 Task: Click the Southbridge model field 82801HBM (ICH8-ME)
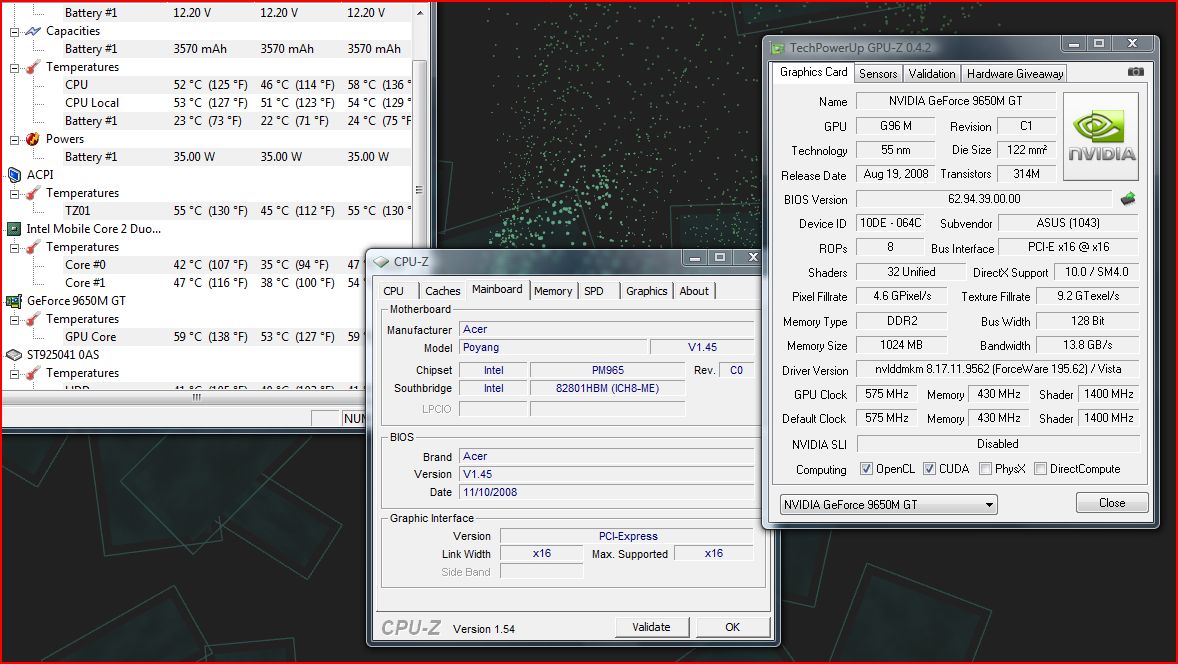pyautogui.click(x=607, y=388)
